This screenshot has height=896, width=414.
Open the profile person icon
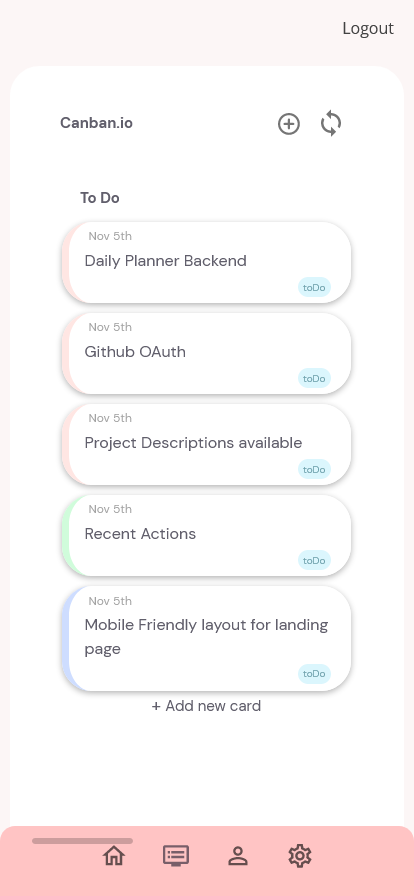(238, 856)
